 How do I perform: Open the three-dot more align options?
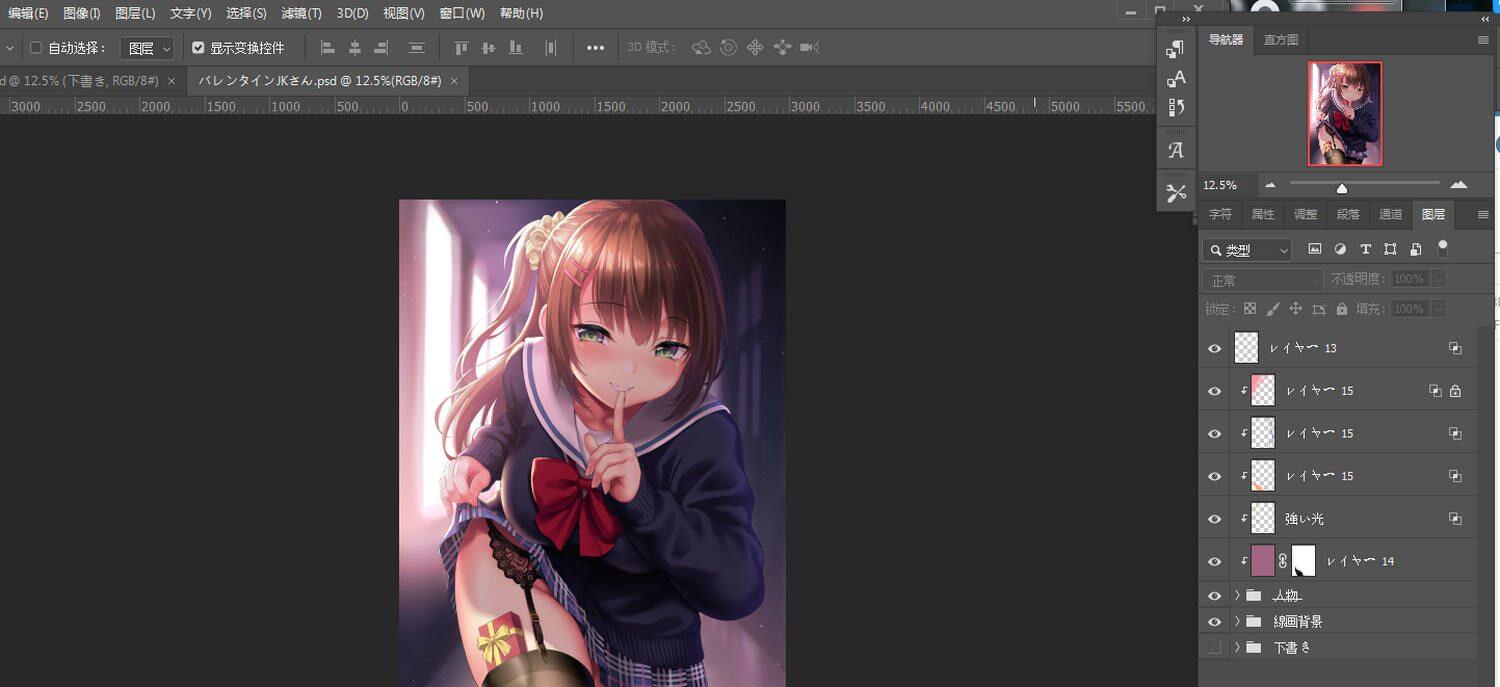click(x=595, y=48)
